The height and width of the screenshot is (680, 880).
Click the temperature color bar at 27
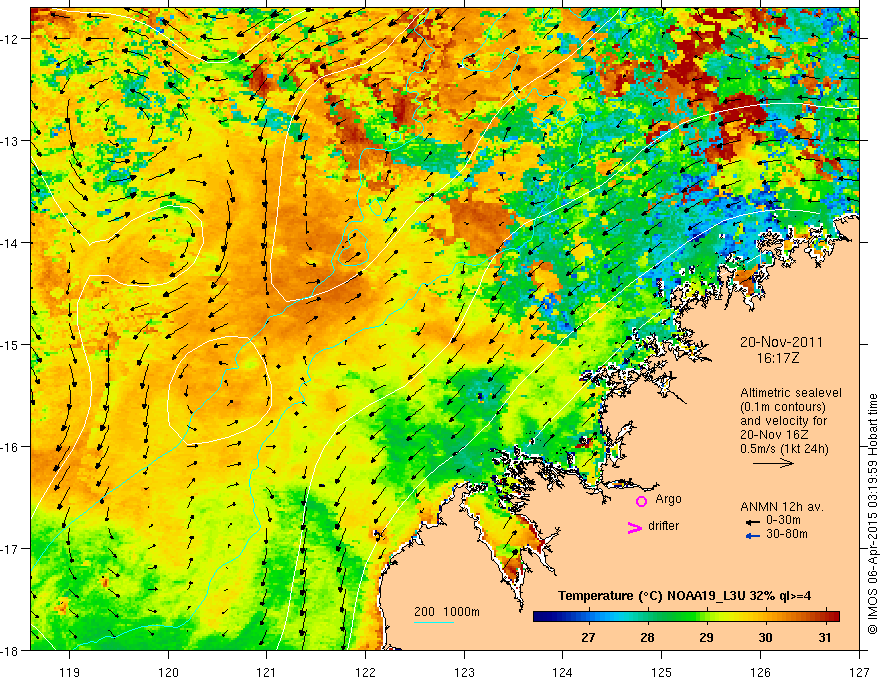click(588, 616)
